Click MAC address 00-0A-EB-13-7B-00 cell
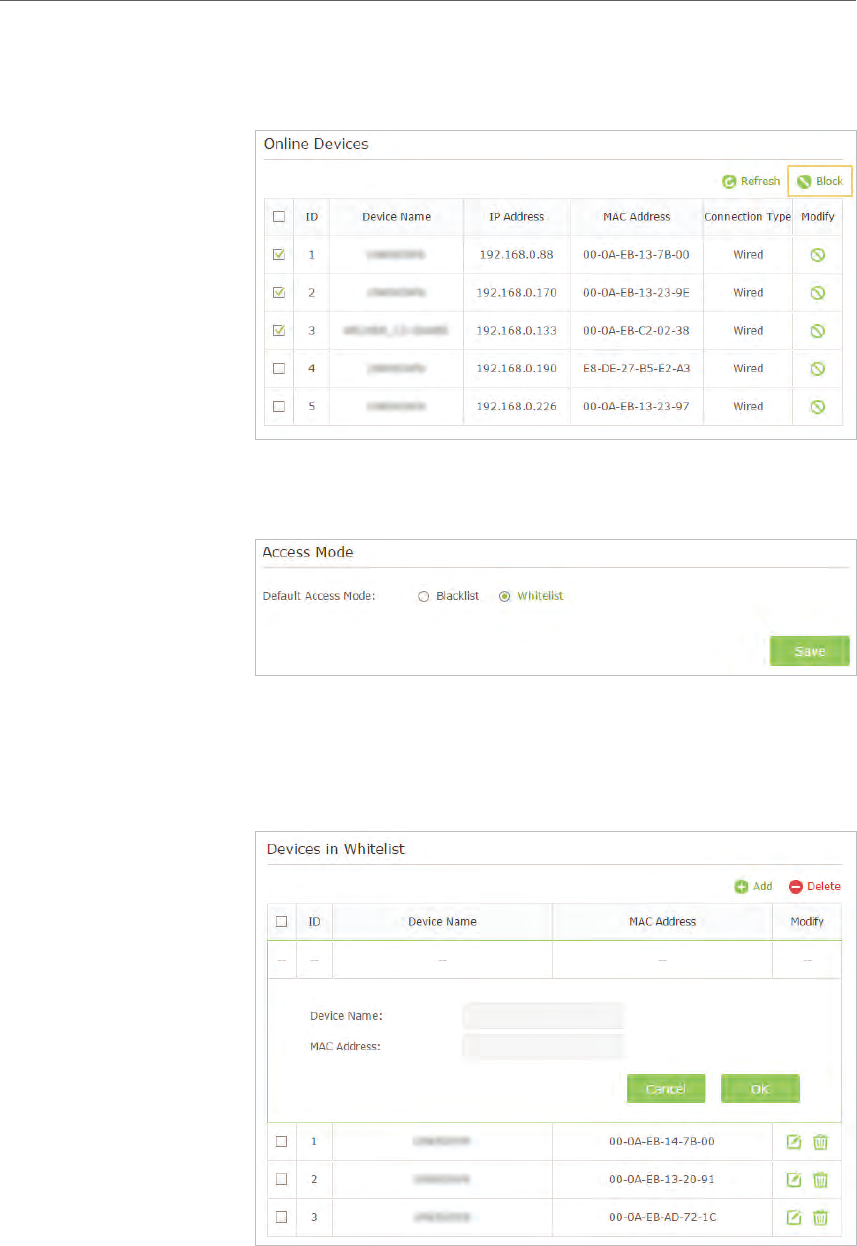 (x=636, y=255)
